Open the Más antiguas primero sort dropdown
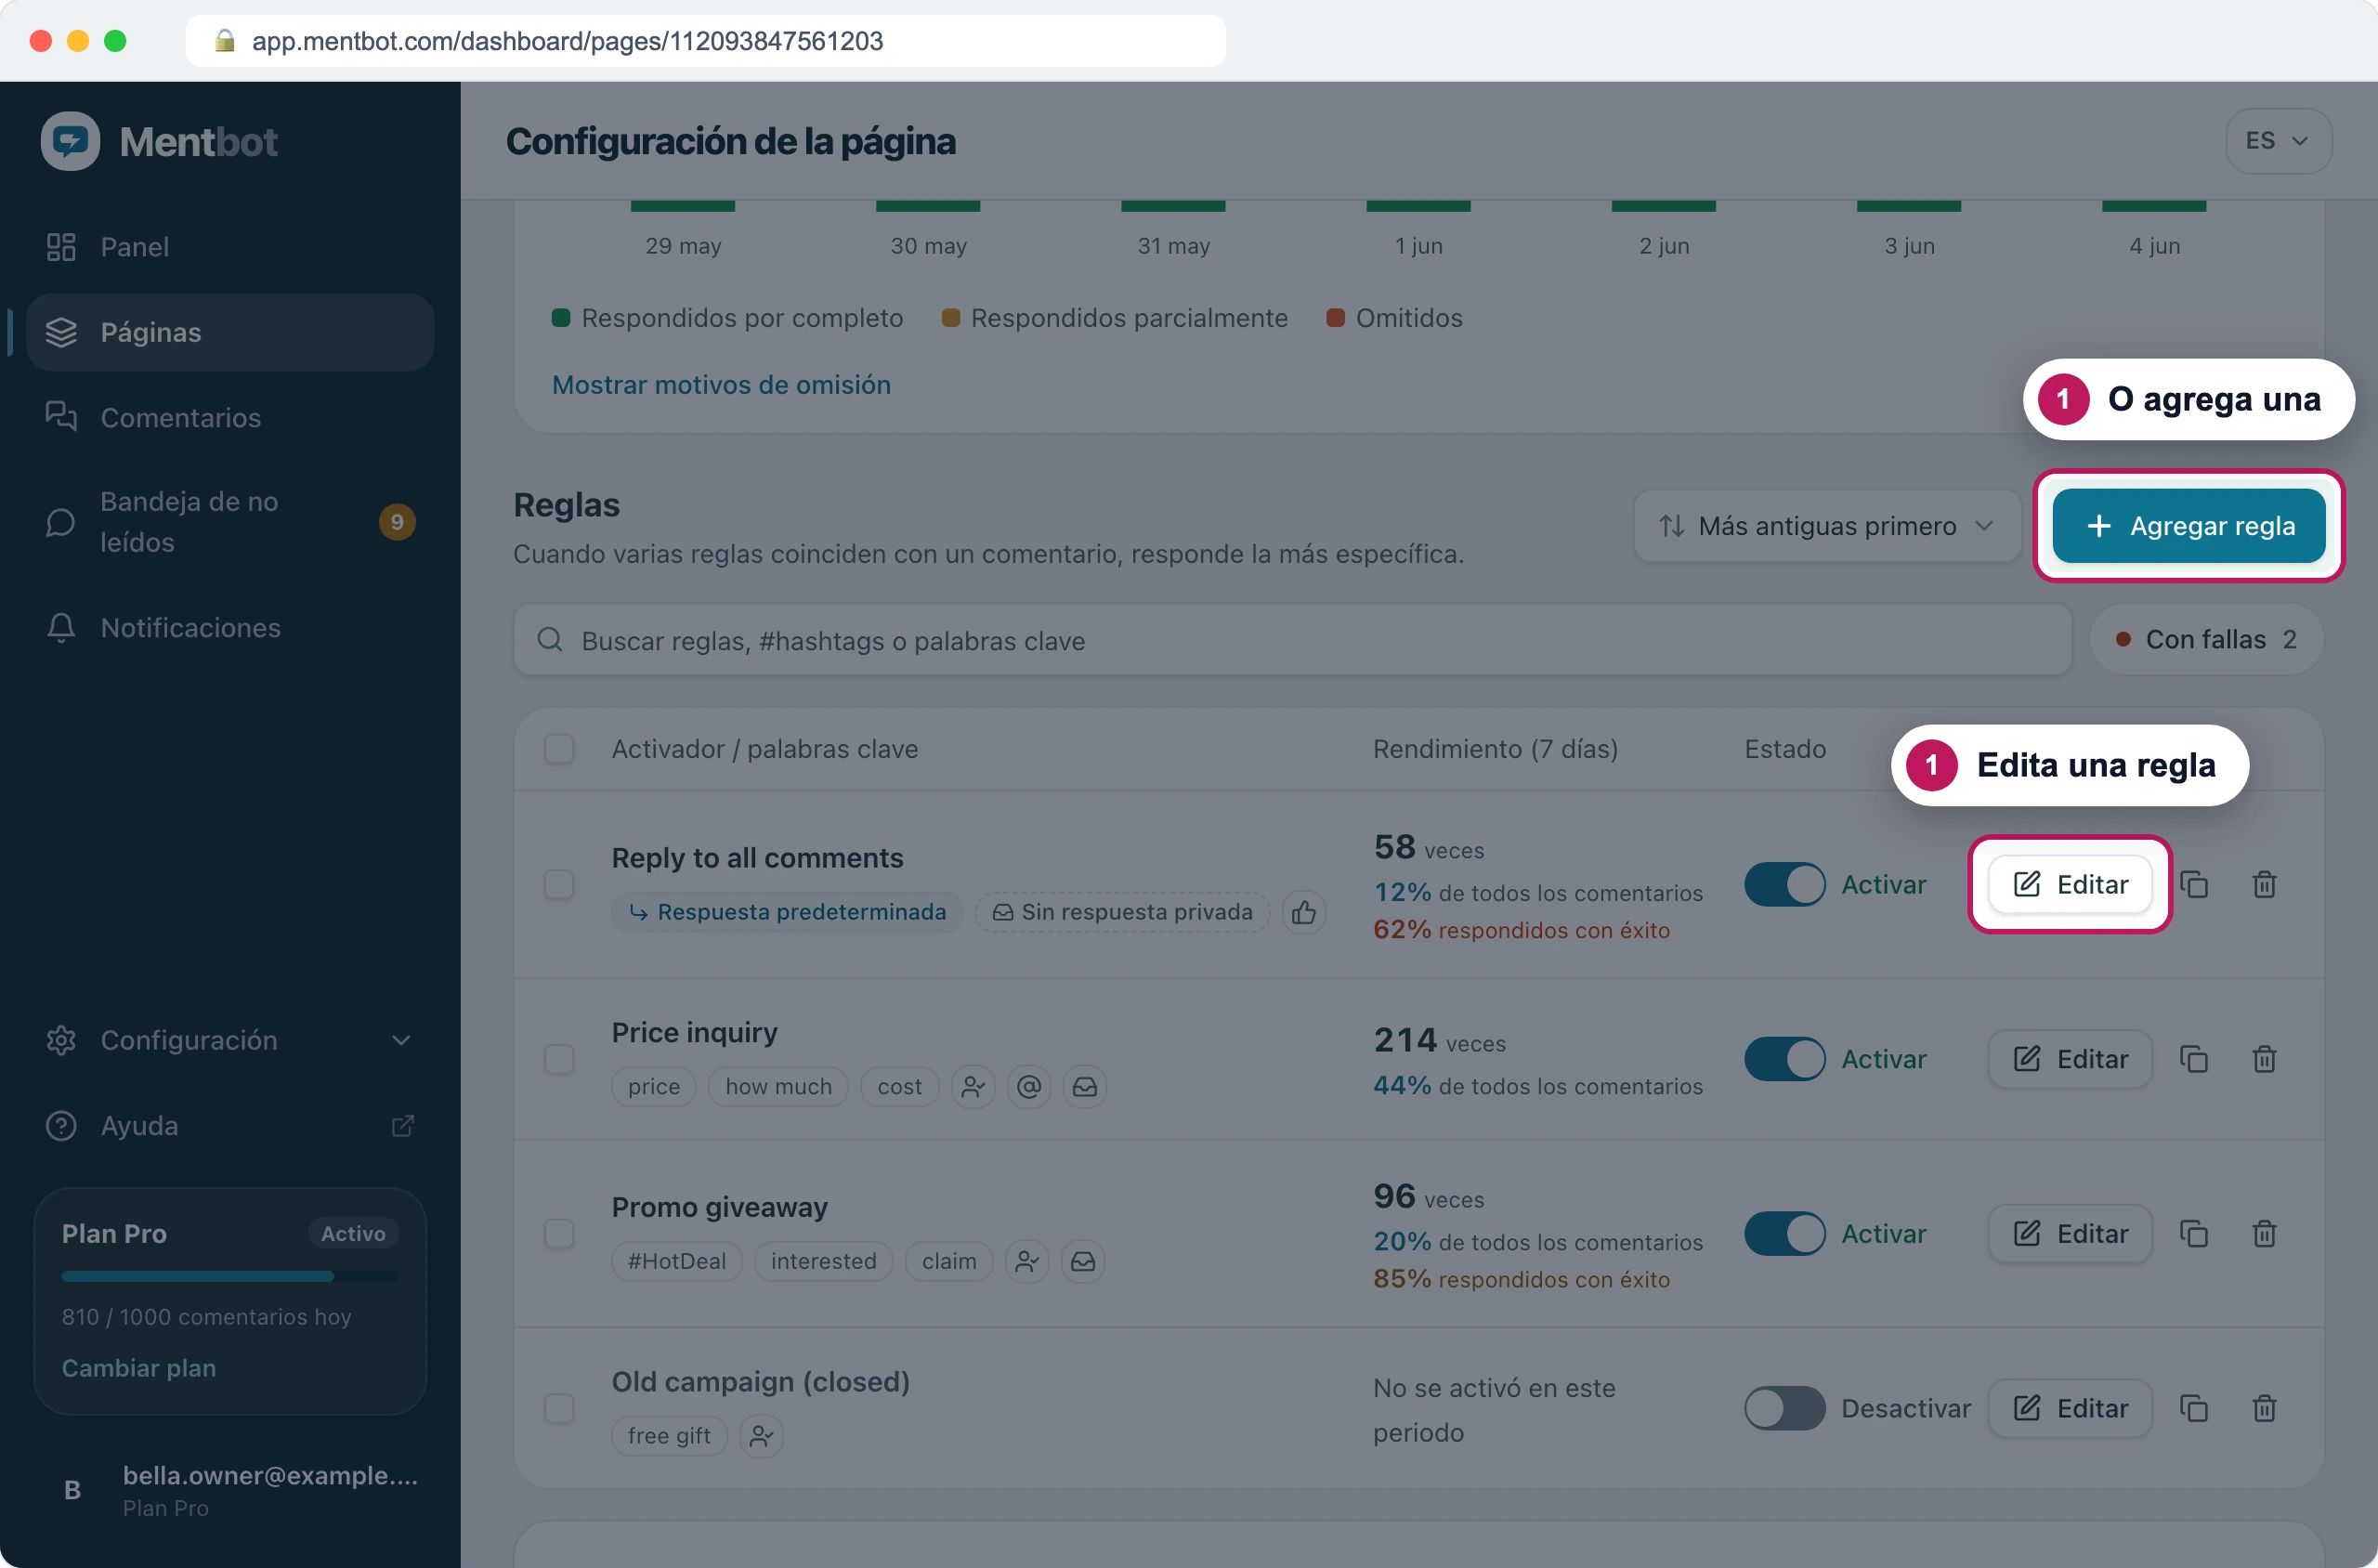 [x=1827, y=526]
